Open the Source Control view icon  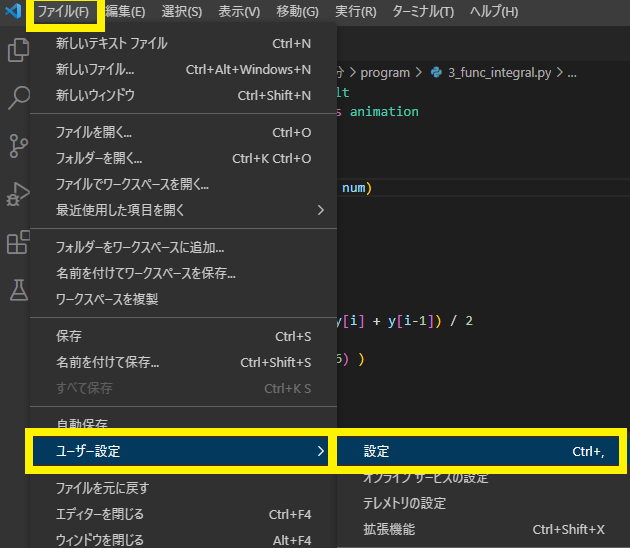click(x=17, y=146)
